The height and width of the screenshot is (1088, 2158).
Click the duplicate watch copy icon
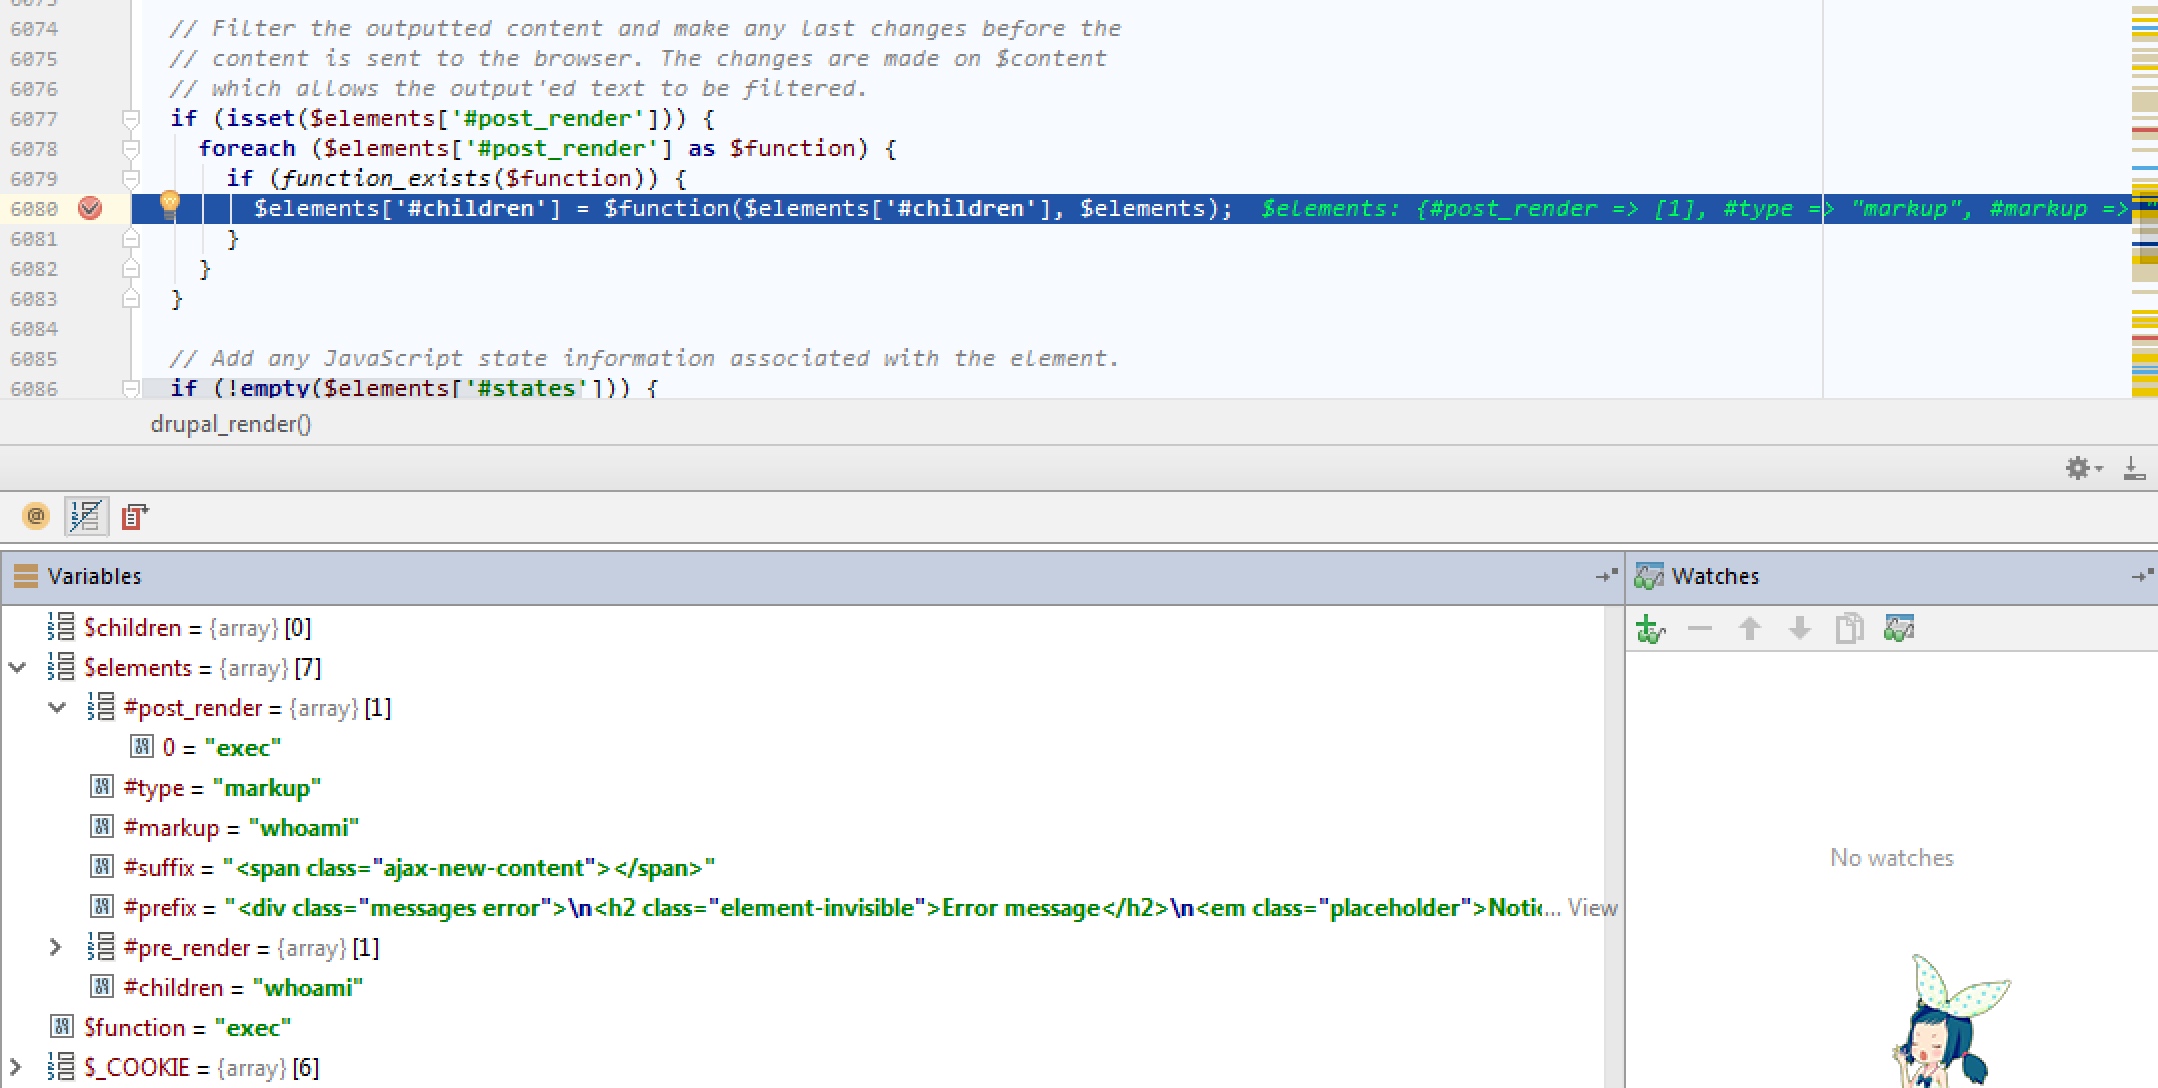[x=1849, y=629]
